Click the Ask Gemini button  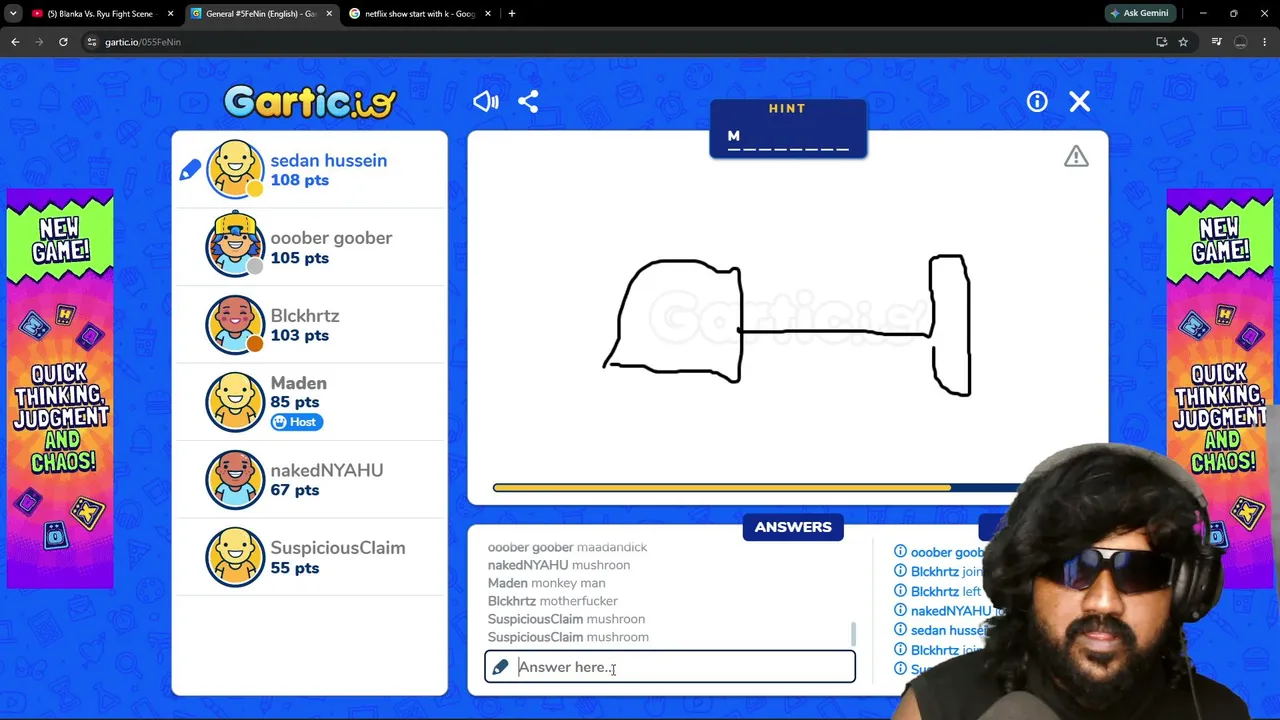(1139, 13)
